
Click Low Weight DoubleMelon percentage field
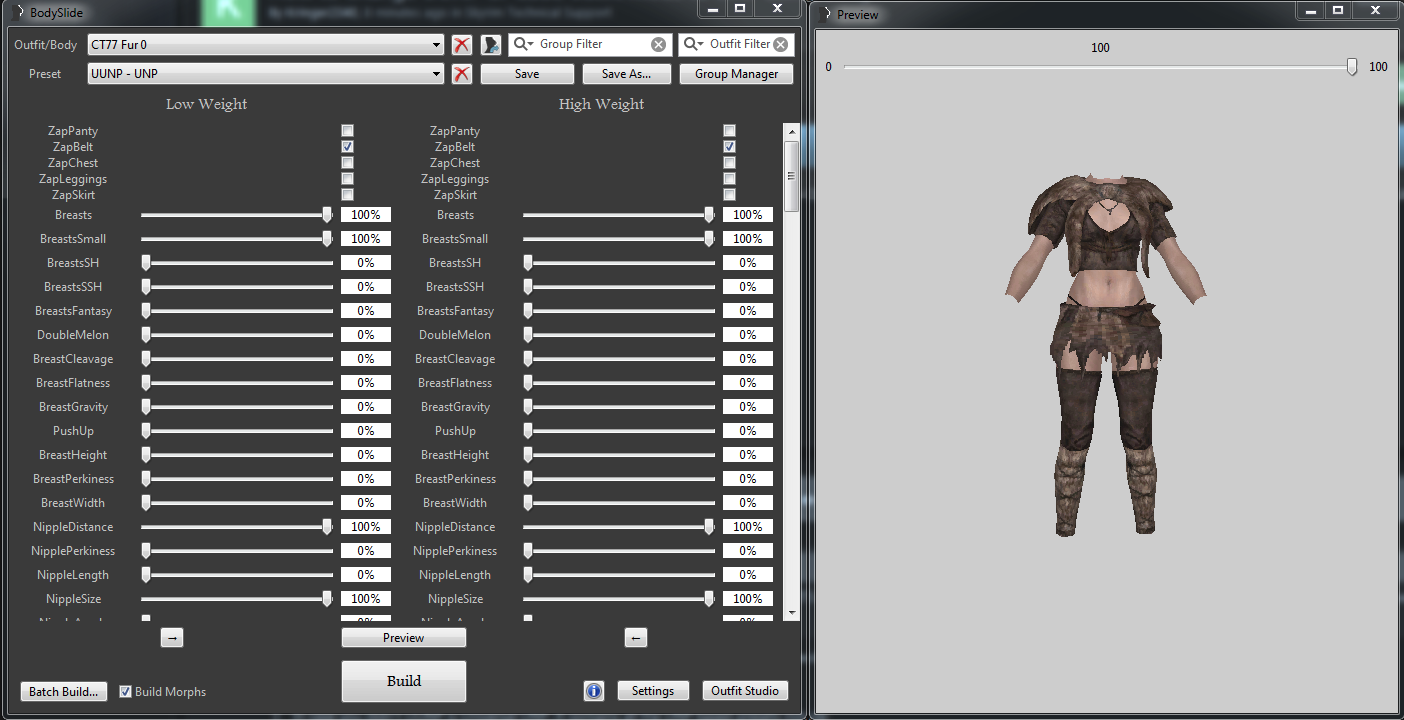click(x=366, y=335)
